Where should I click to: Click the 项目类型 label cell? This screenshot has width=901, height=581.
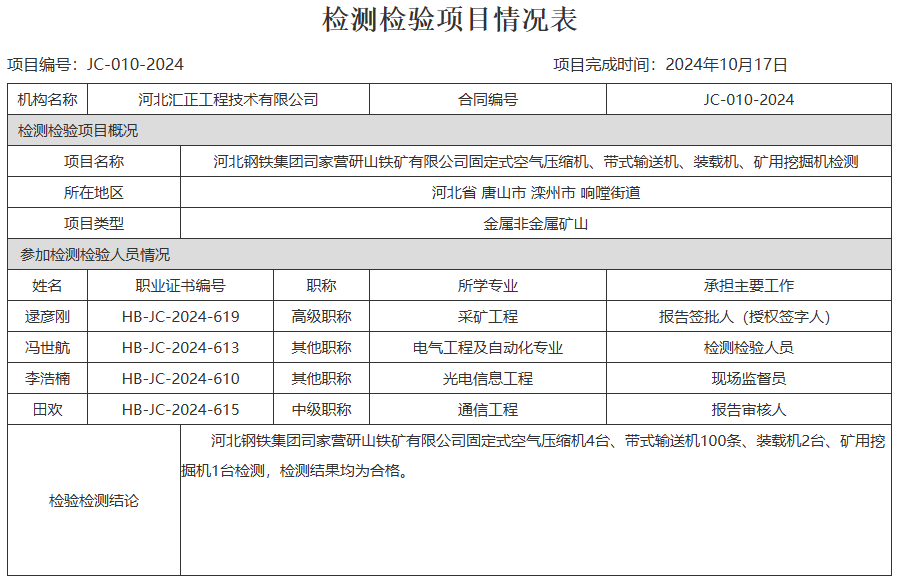click(94, 224)
